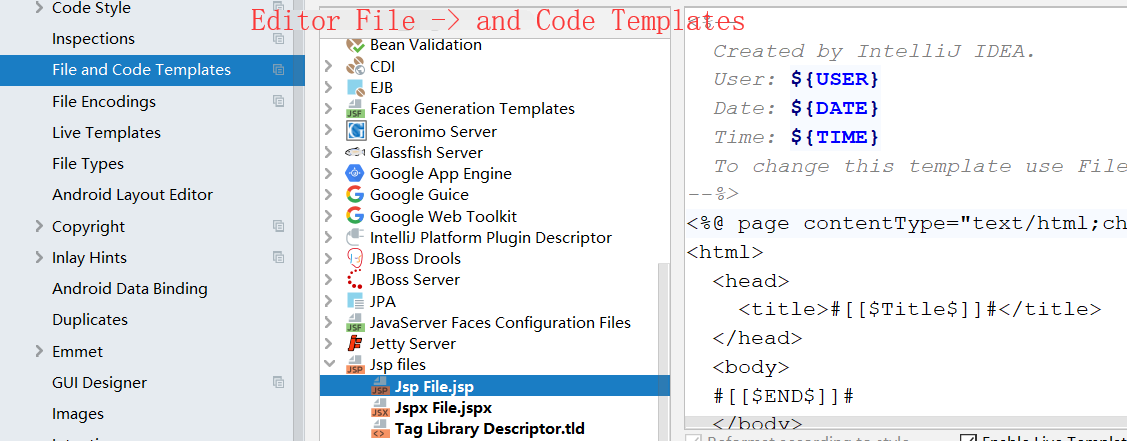Click the project-level icon next to GUI Designer
Screen dimensions: 1127x441
click(278, 382)
